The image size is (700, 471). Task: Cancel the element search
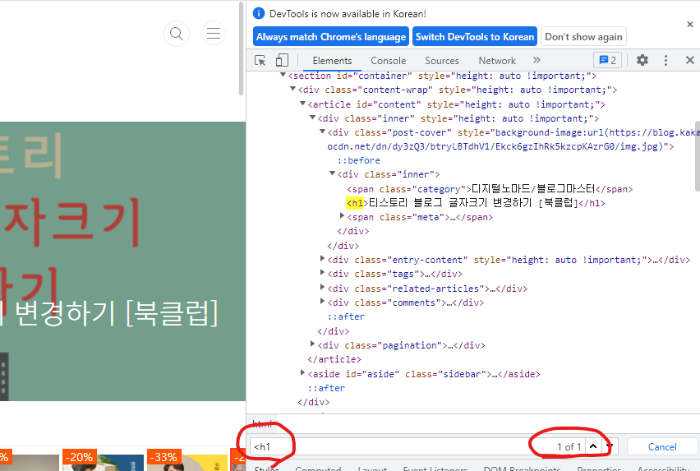pos(662,446)
